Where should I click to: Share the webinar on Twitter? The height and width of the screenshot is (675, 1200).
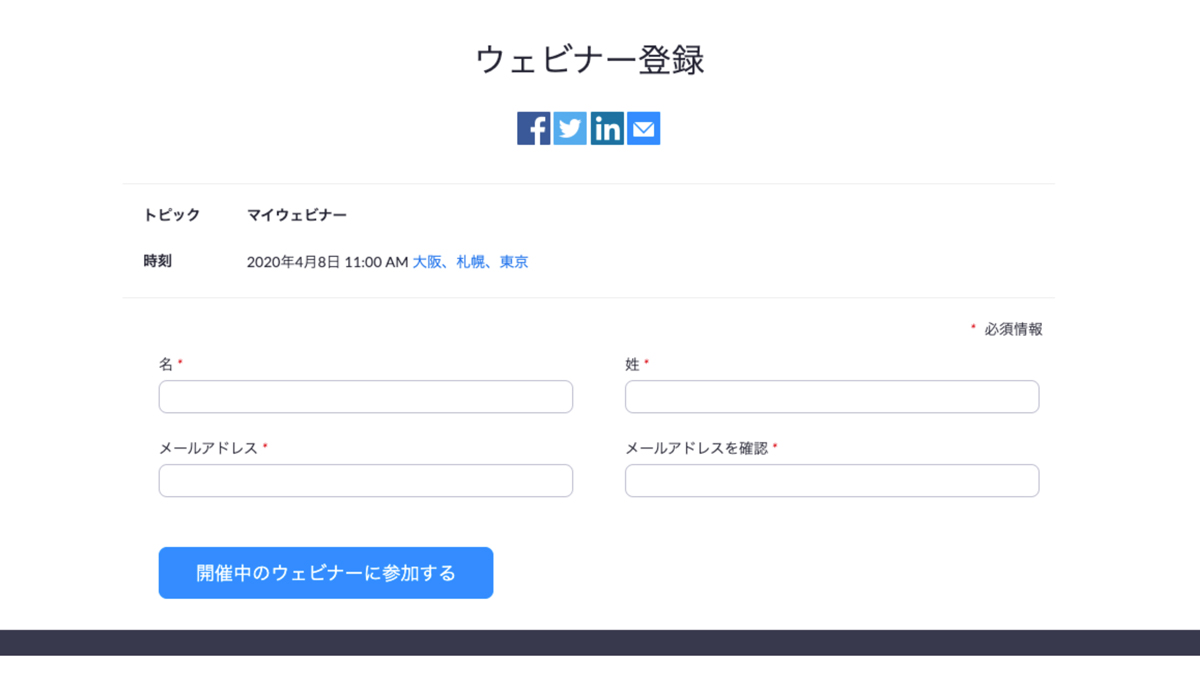pyautogui.click(x=570, y=128)
